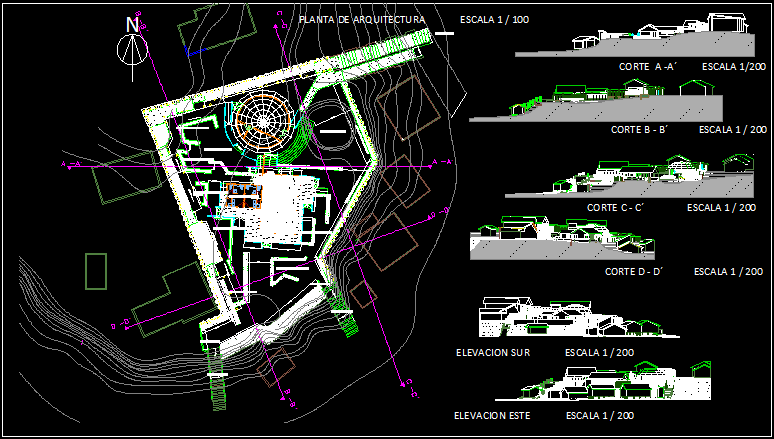
Task: Select the 'PLANTA DE ARQUITECTURA' title text
Action: coord(362,20)
